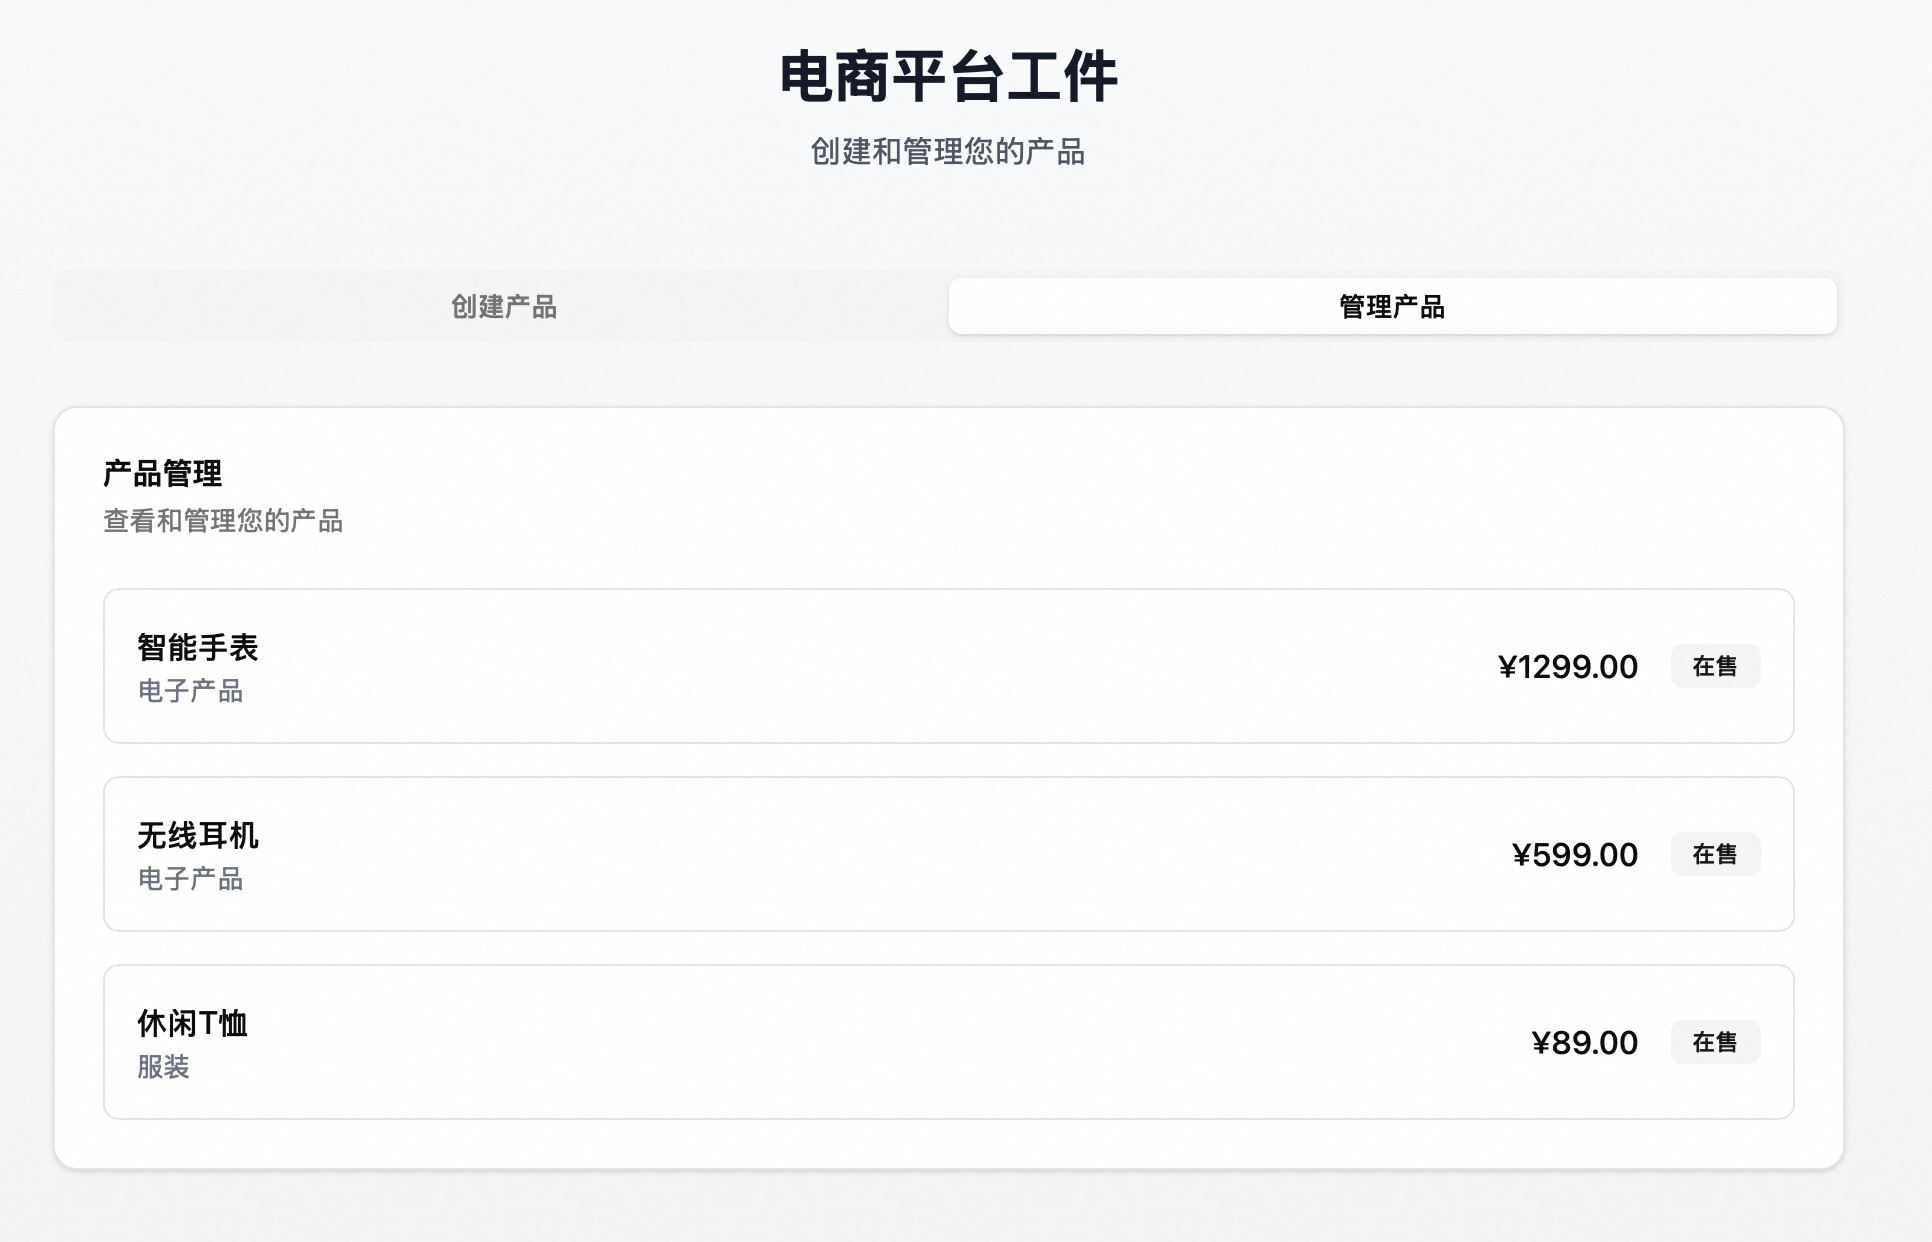This screenshot has width=1932, height=1242.
Task: Click the 电商平台工件 page title
Action: [947, 77]
